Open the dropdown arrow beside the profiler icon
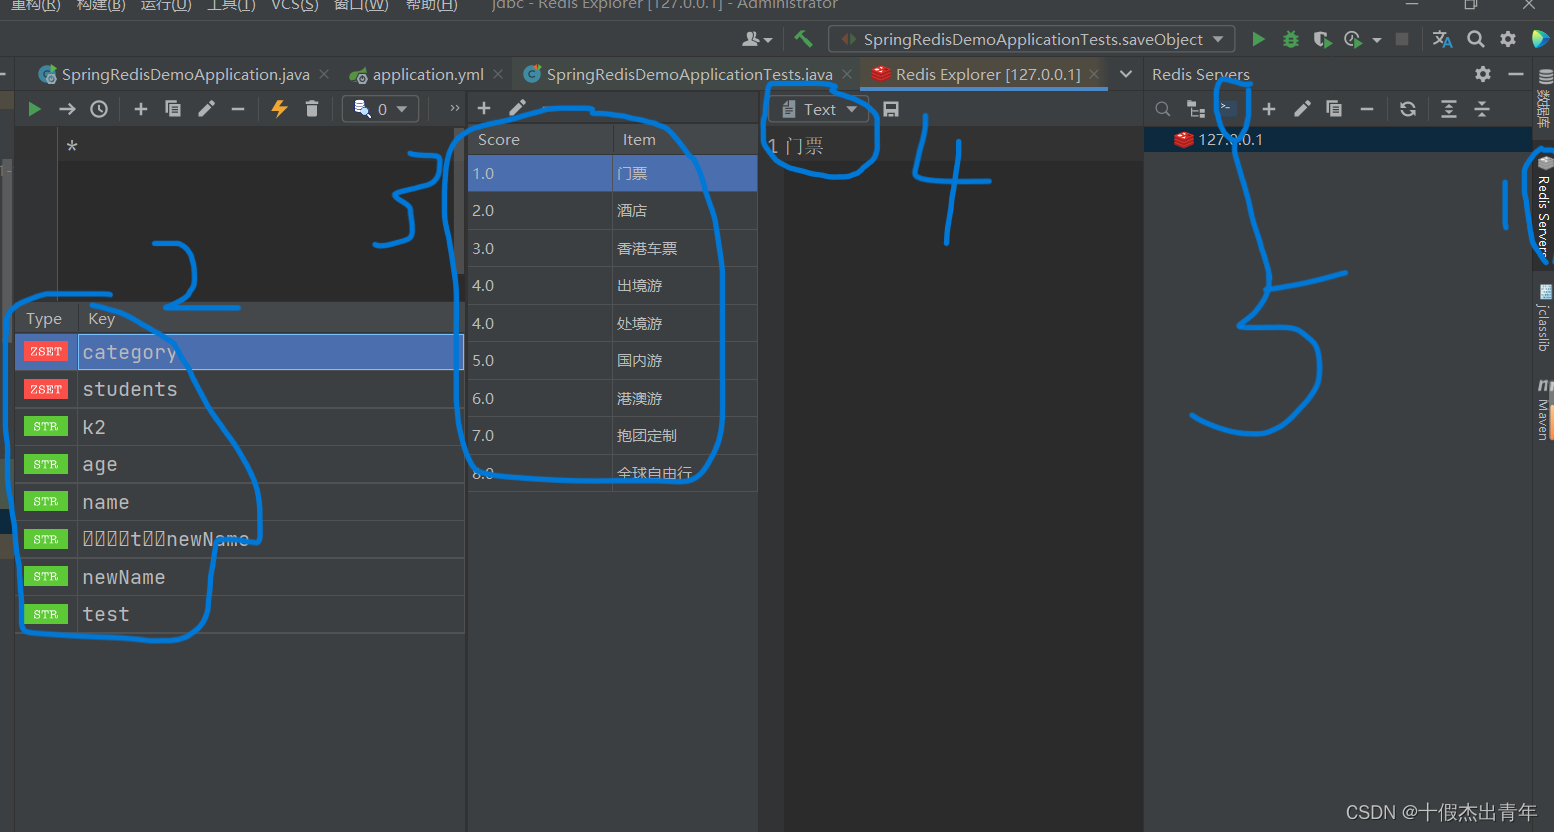The width and height of the screenshot is (1554, 832). coord(1377,40)
